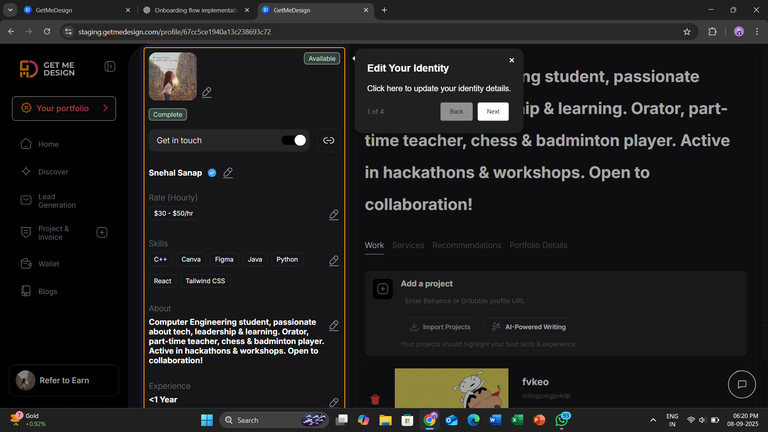
Task: Click the React skill tag
Action: pos(163,281)
